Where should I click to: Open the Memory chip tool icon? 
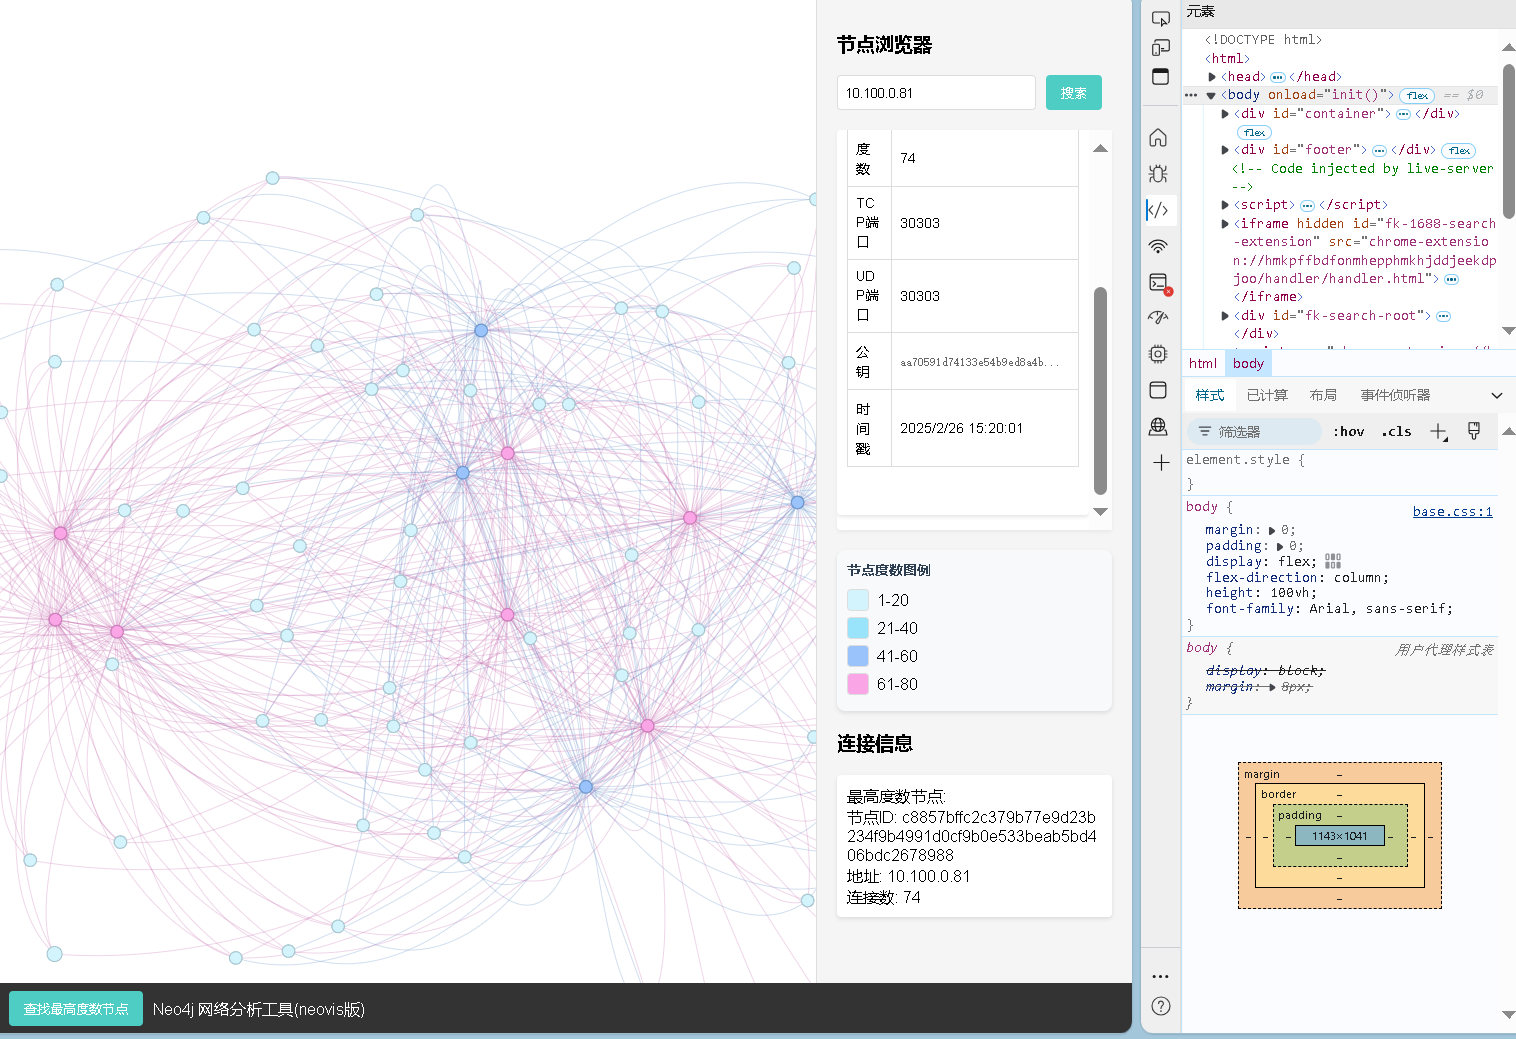point(1158,354)
